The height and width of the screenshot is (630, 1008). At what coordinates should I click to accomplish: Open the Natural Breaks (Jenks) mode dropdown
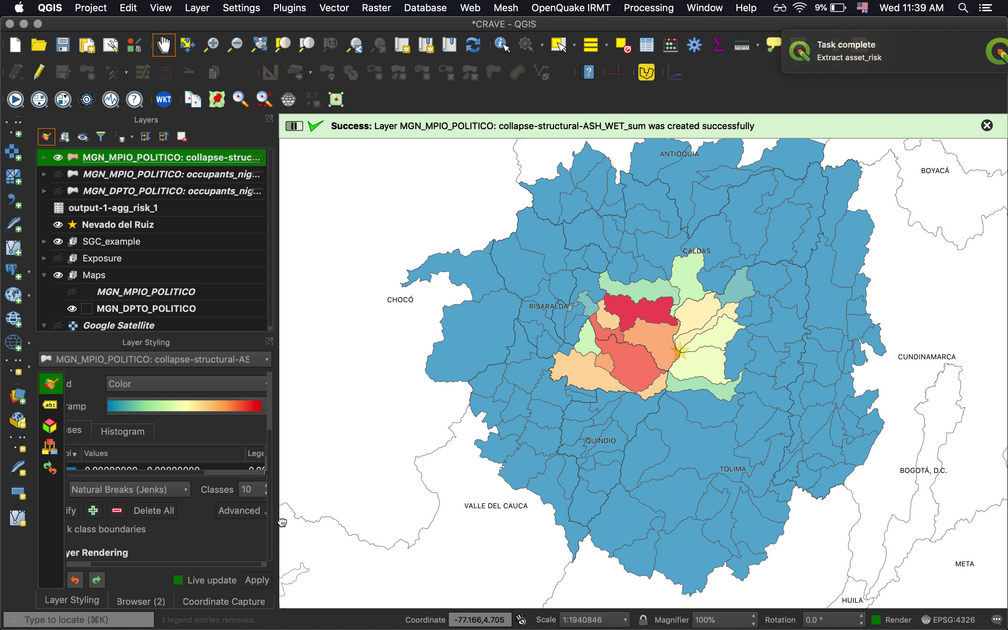click(x=129, y=490)
